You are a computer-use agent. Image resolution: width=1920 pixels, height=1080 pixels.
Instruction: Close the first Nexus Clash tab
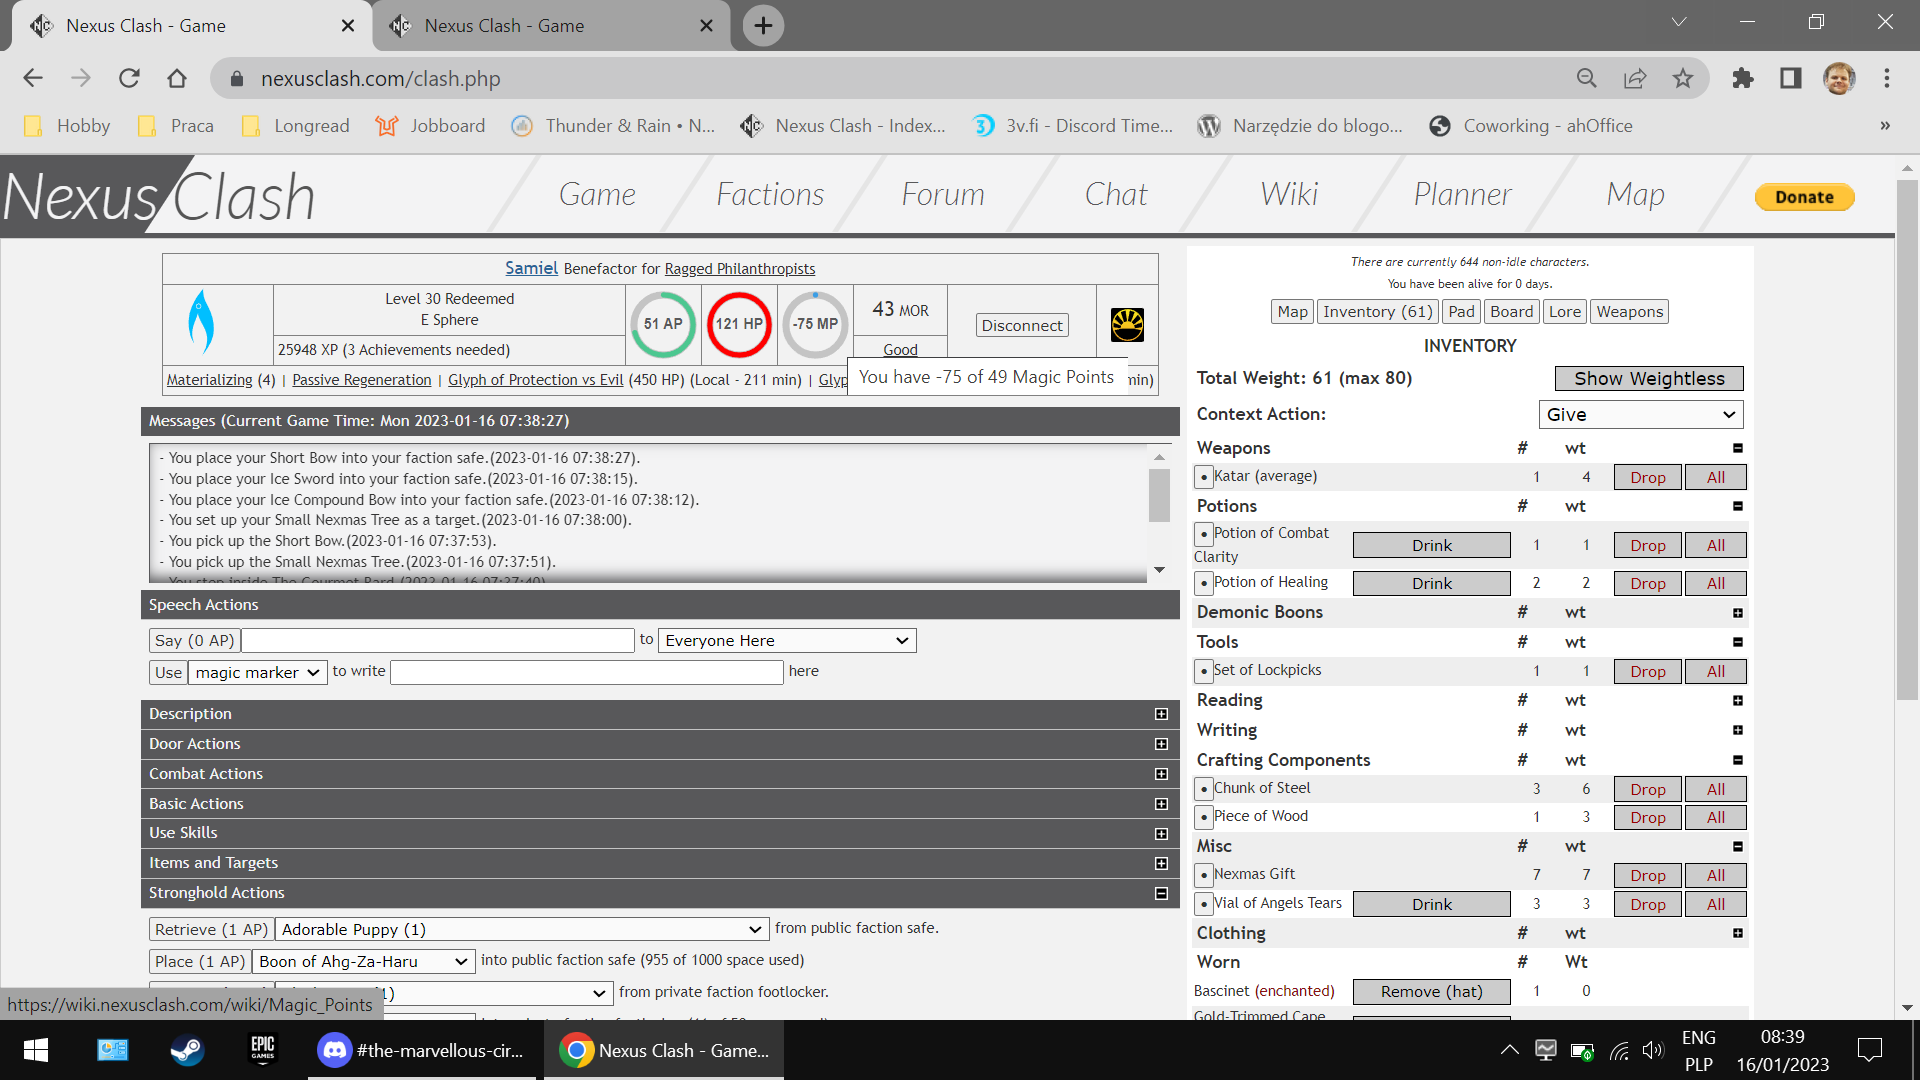pos(347,26)
